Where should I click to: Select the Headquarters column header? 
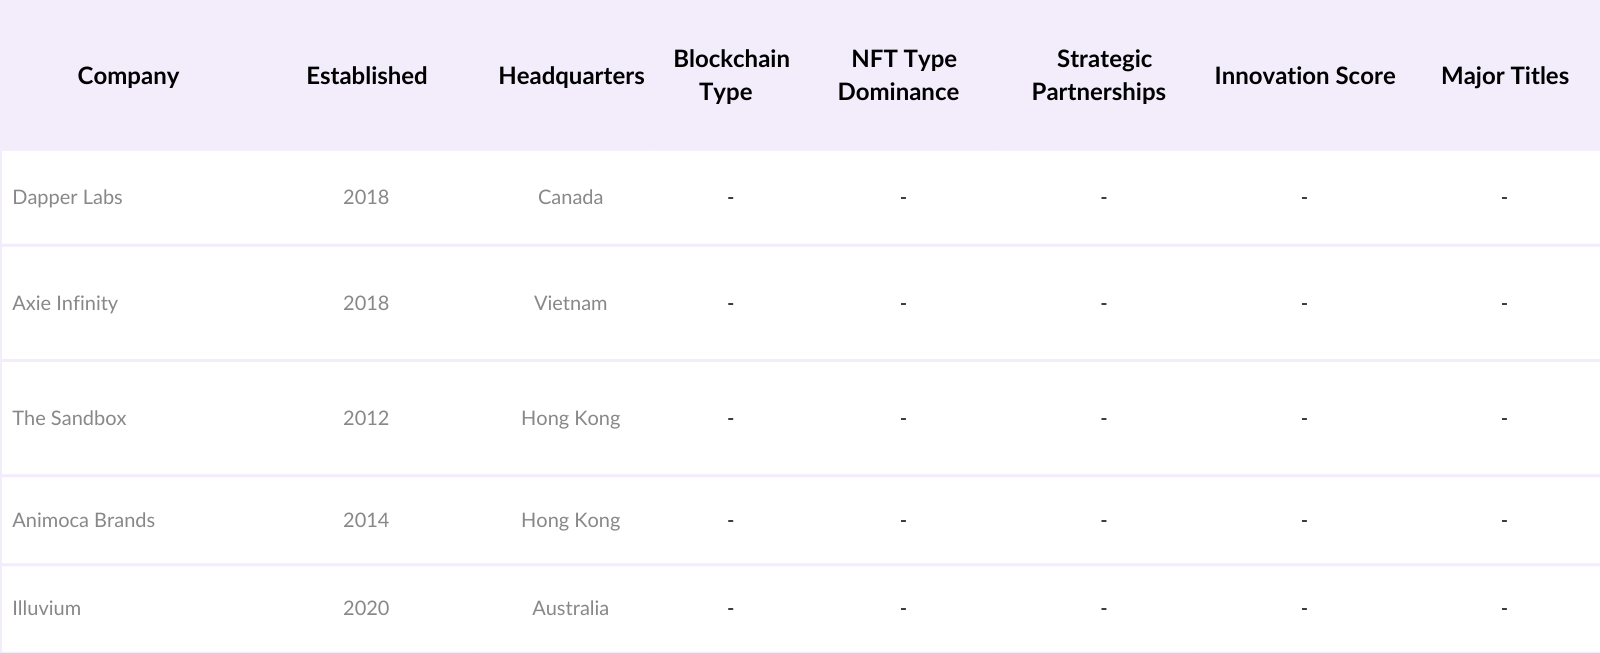[x=571, y=76]
